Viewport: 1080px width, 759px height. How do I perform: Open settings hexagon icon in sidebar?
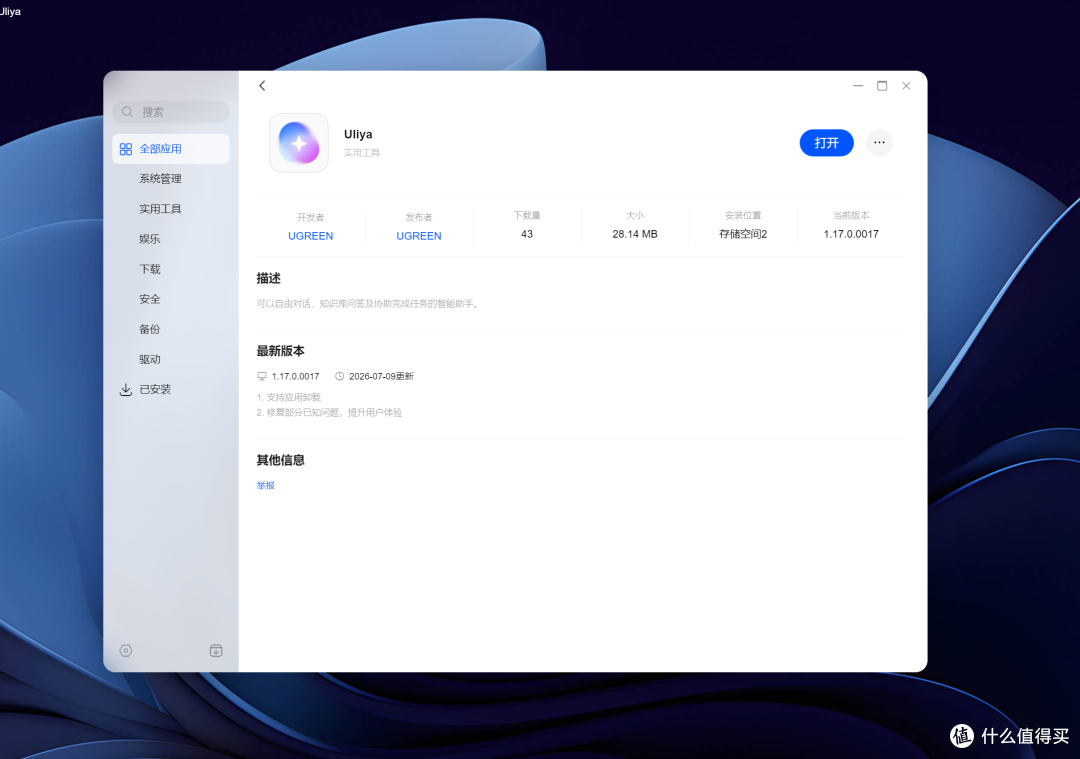(125, 650)
